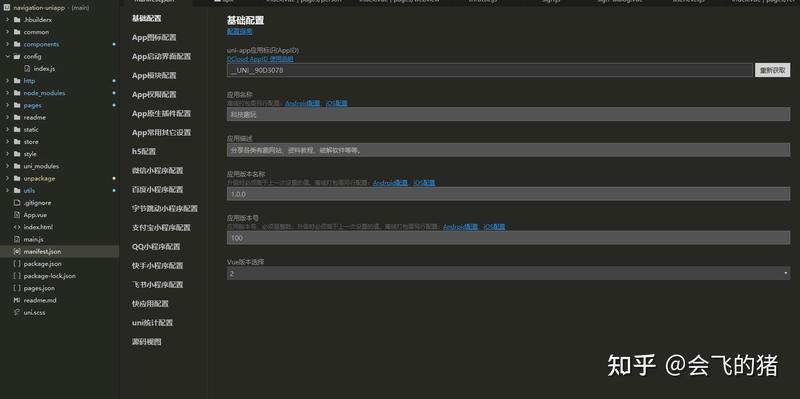
Task: Switch to 微信小程序配置 section
Action: [x=157, y=170]
